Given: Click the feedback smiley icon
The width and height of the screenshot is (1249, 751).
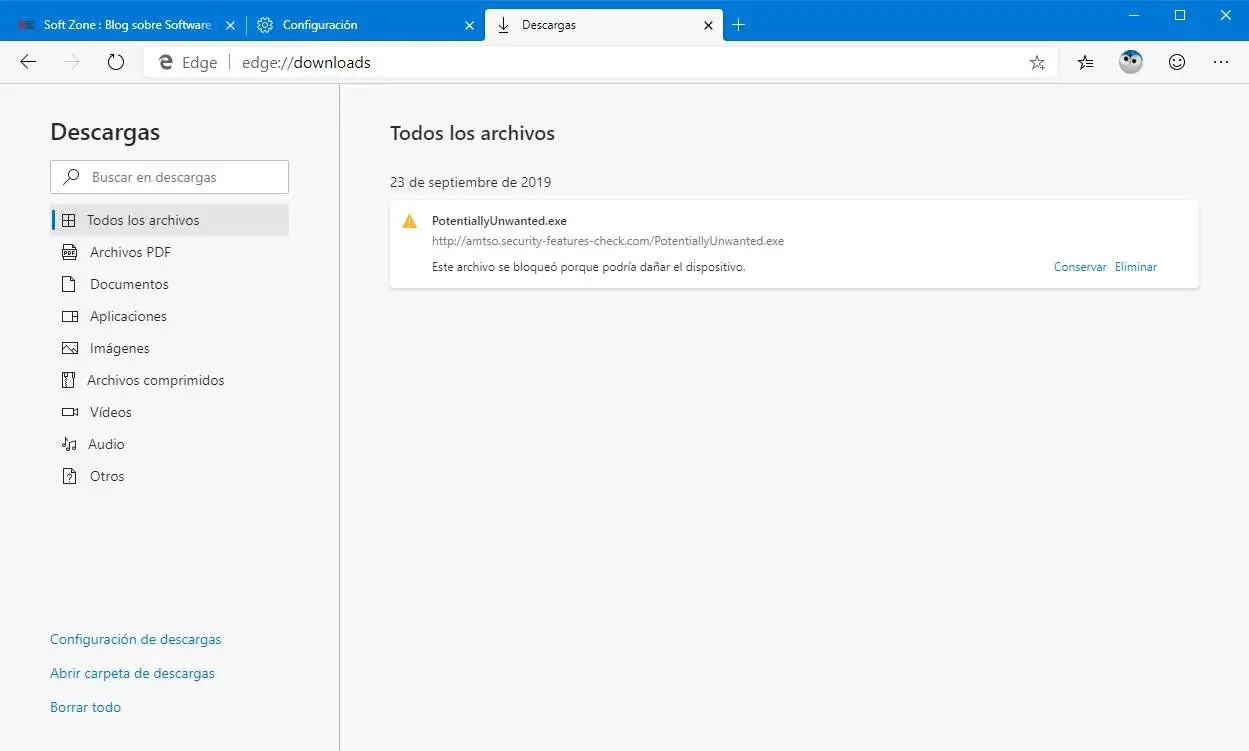Looking at the screenshot, I should [1177, 62].
